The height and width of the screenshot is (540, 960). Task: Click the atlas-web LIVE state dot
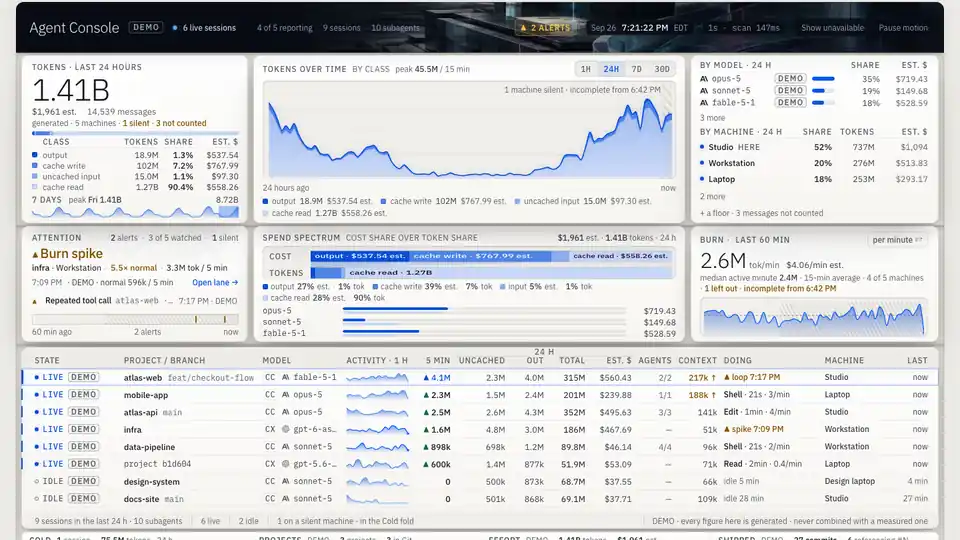tap(37, 378)
